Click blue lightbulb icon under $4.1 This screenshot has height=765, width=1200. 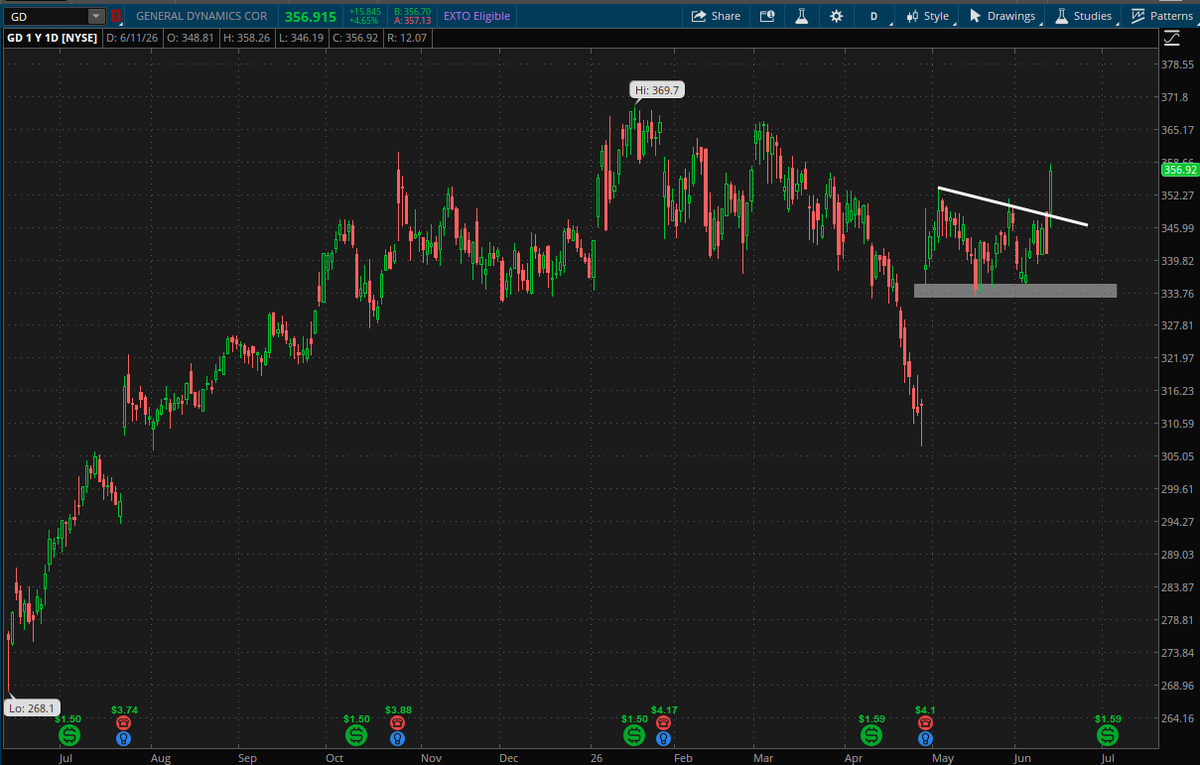click(x=925, y=740)
